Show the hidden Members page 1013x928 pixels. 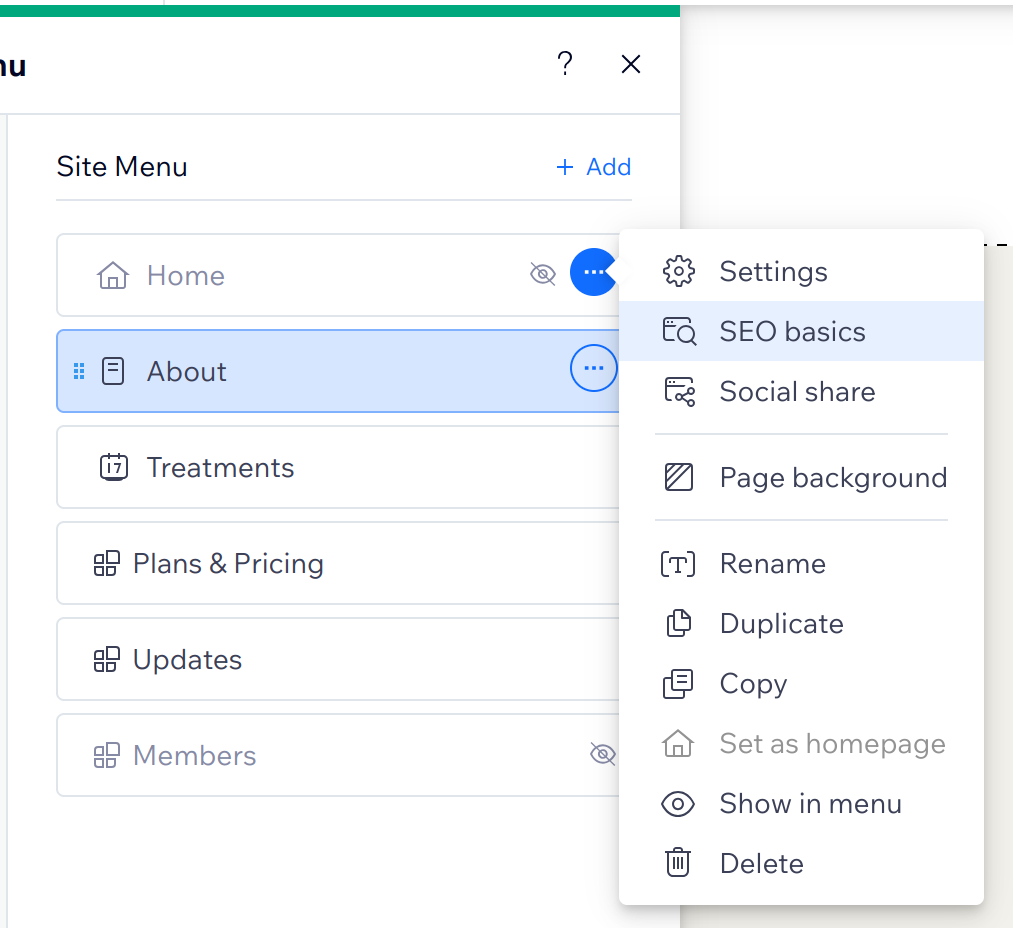click(x=603, y=755)
